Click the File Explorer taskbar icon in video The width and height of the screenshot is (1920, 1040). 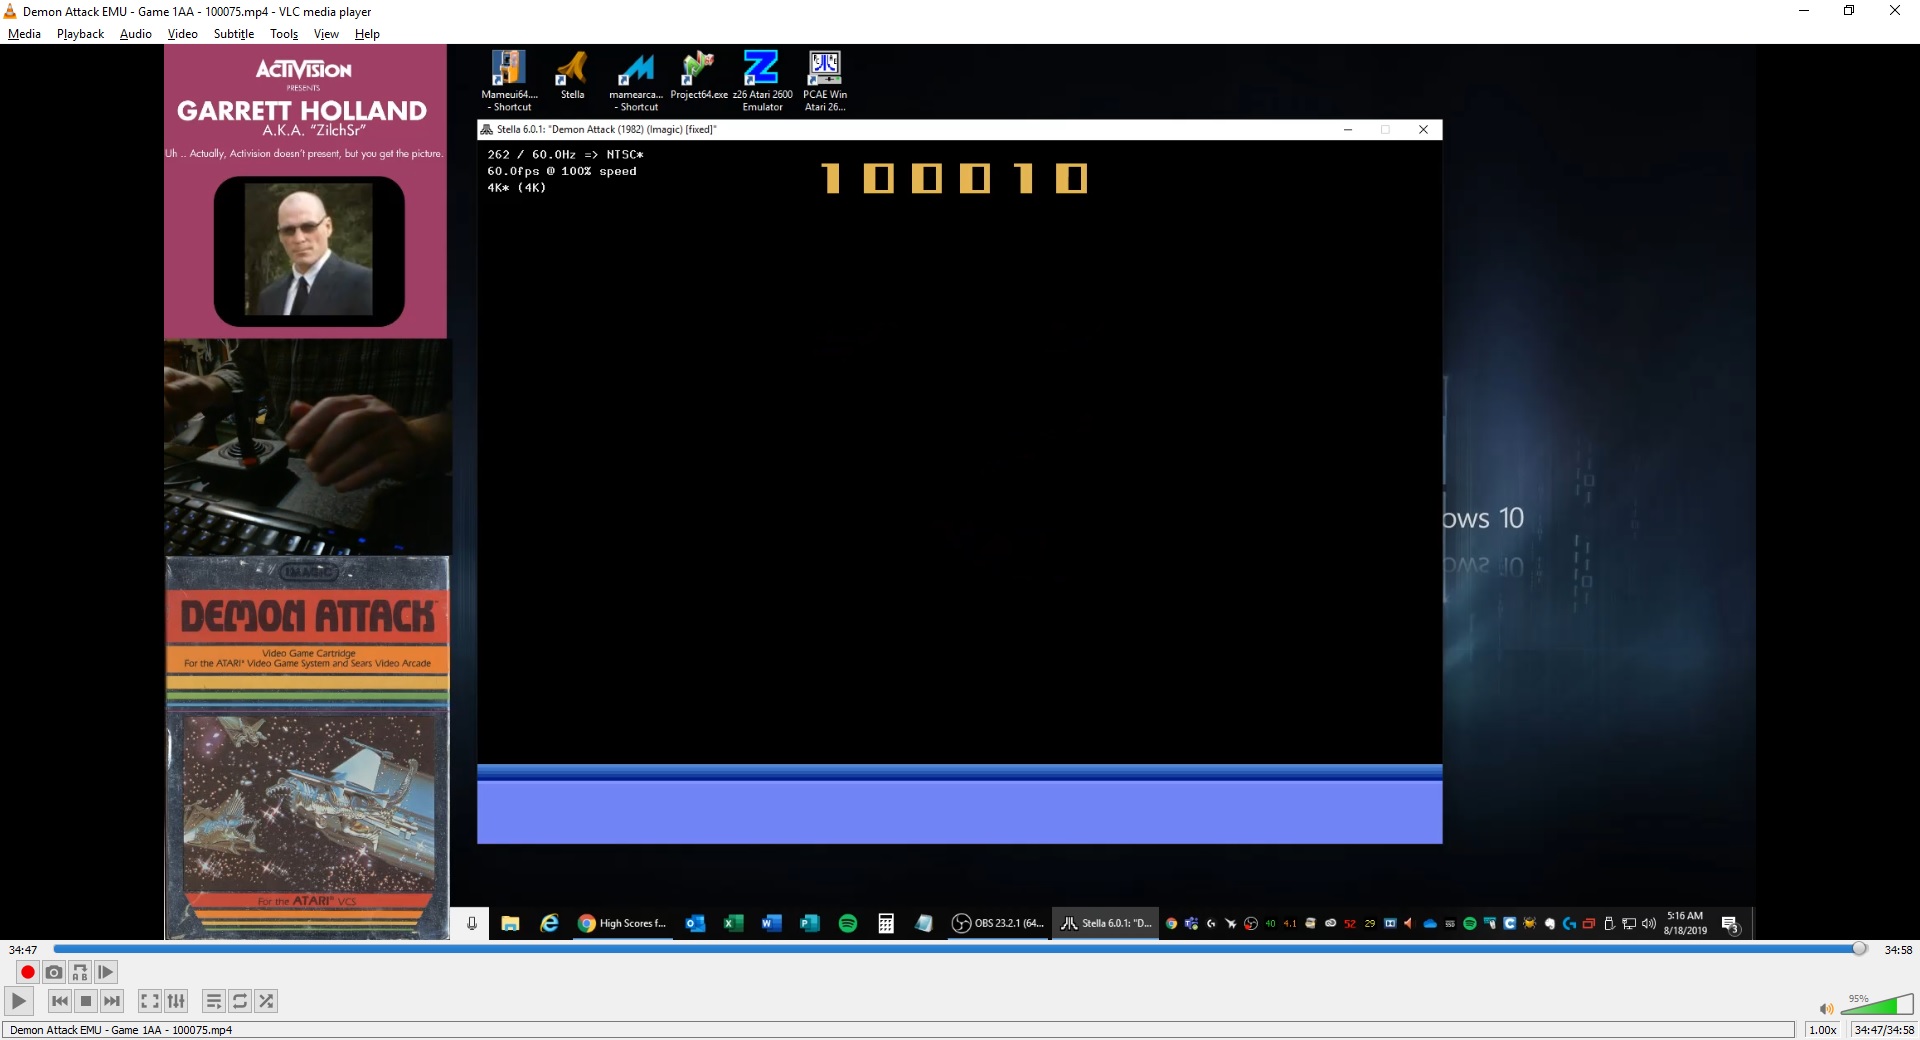tap(510, 923)
